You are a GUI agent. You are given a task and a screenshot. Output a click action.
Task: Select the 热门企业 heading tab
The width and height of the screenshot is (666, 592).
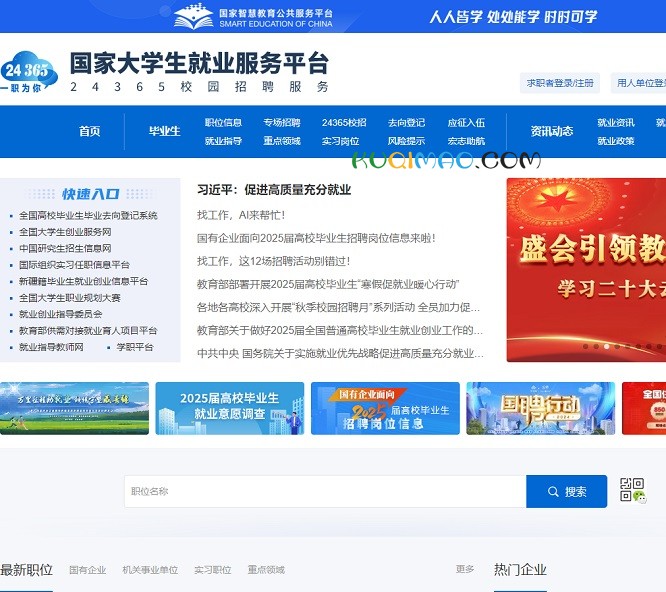pos(520,570)
